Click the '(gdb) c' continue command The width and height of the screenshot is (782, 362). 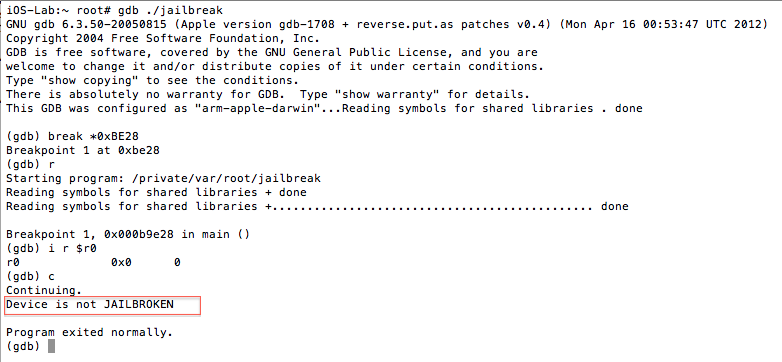click(30, 276)
